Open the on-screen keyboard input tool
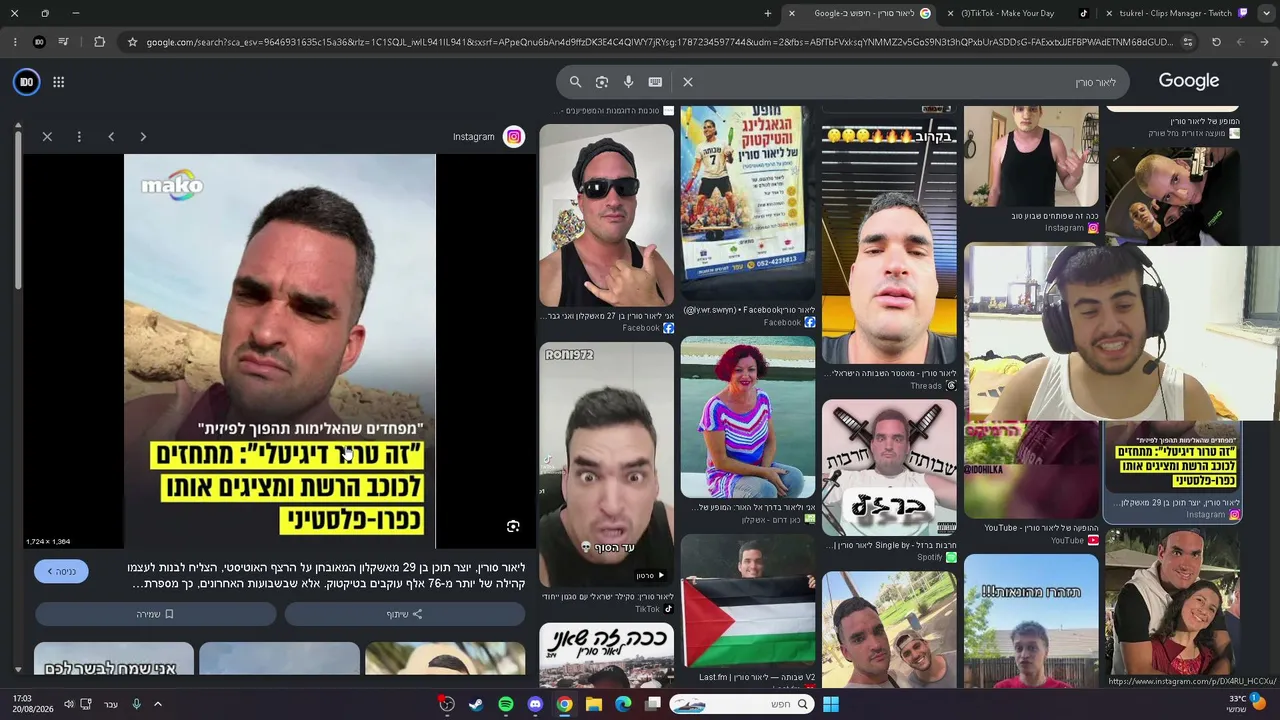Image resolution: width=1280 pixels, height=720 pixels. pyautogui.click(x=655, y=82)
